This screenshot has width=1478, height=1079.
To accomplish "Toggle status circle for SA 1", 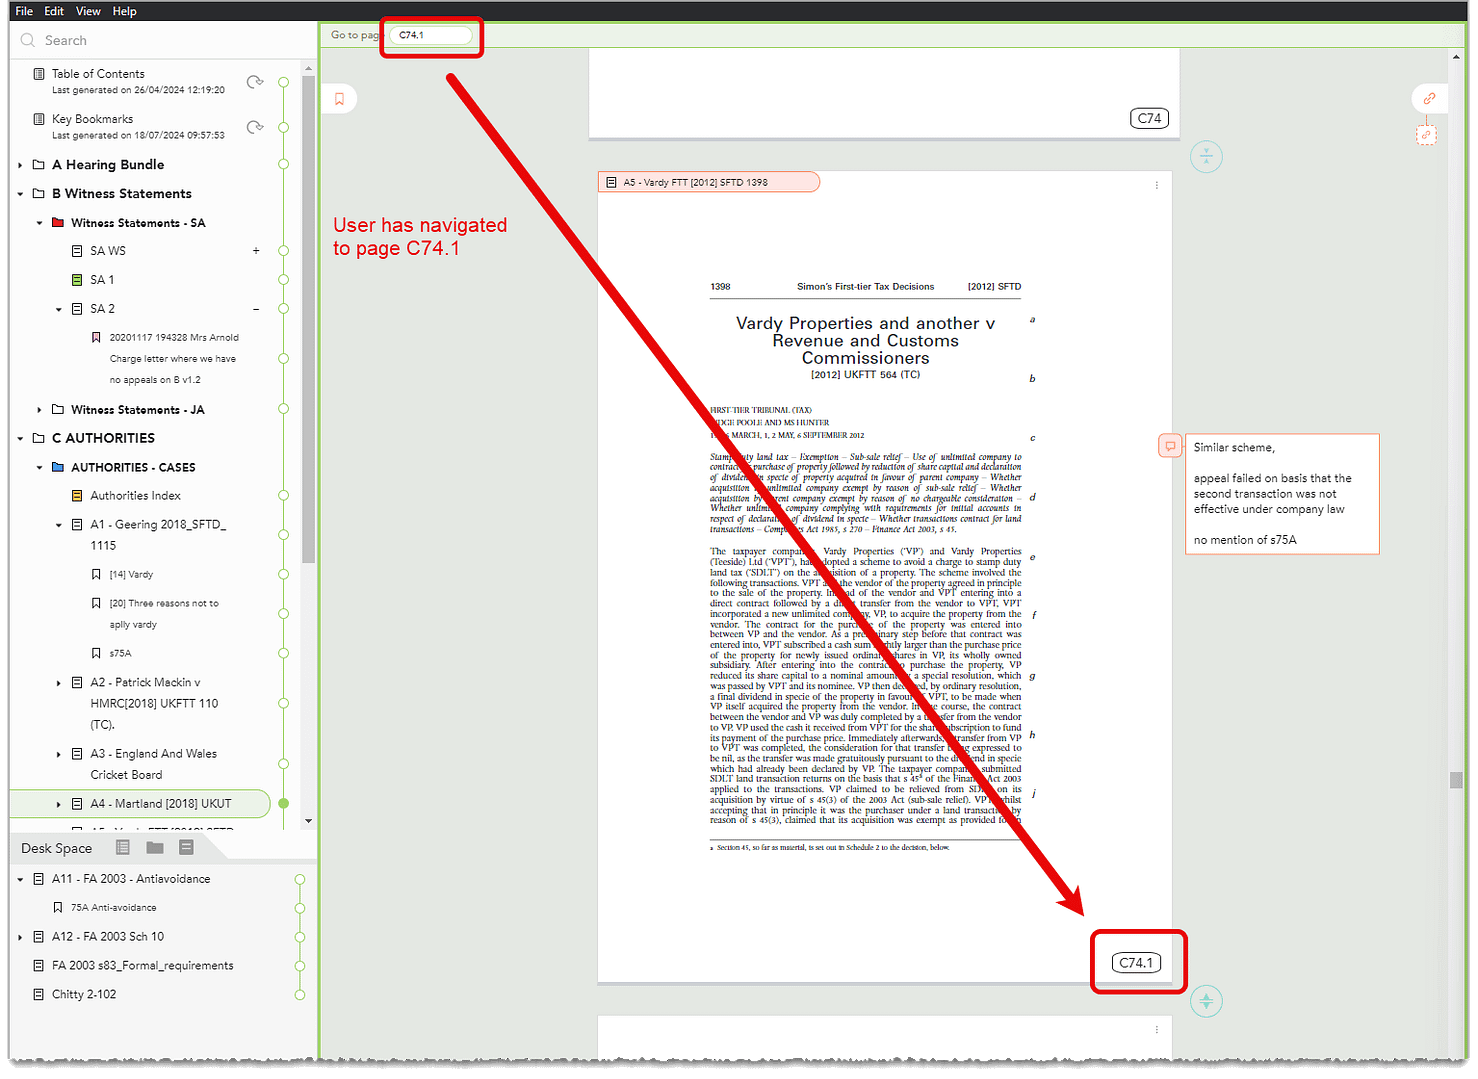I will 284,280.
